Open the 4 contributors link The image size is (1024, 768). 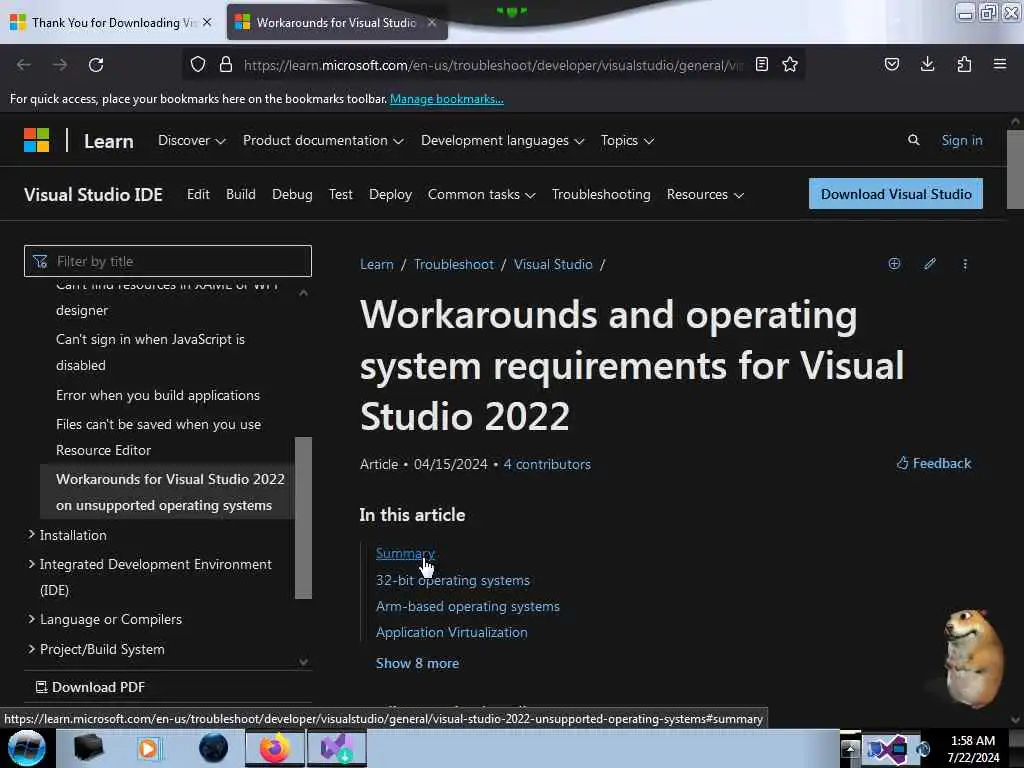[547, 464]
